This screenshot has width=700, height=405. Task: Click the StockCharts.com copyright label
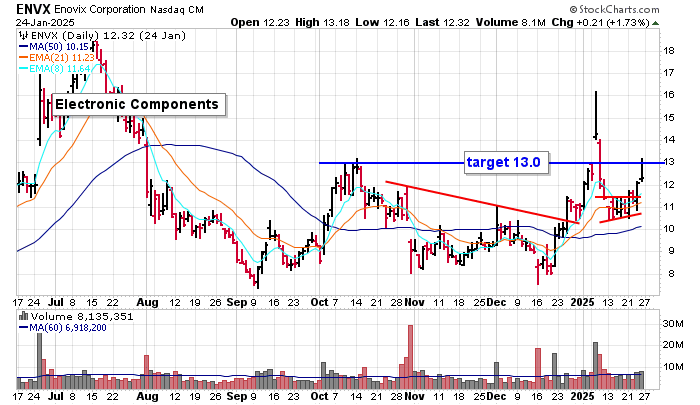click(x=614, y=9)
